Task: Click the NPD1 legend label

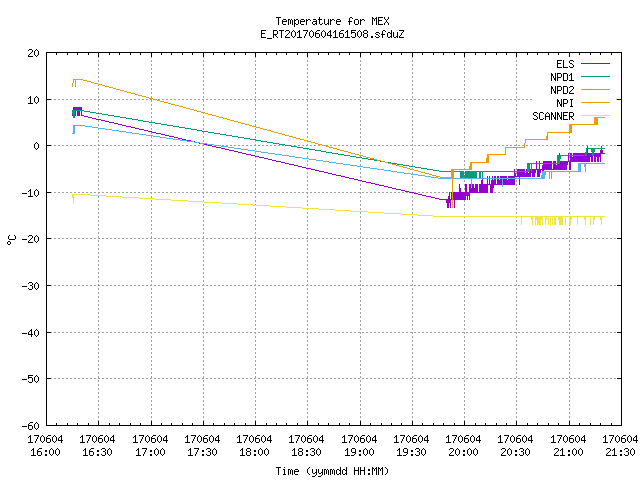Action: pos(562,77)
